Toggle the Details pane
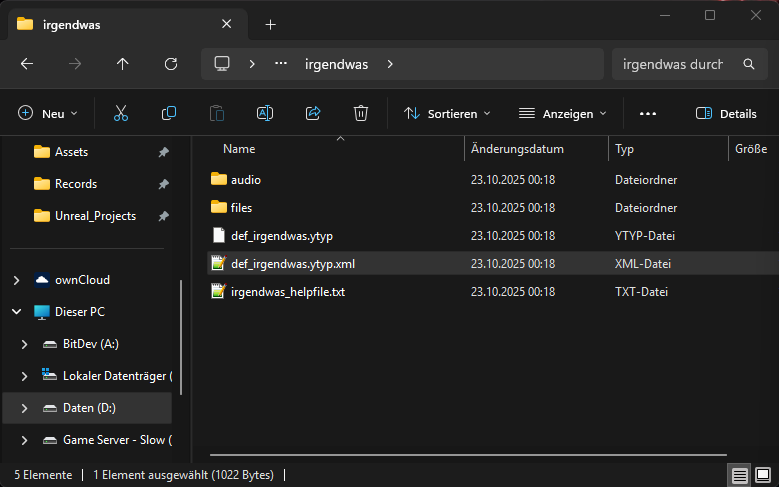 pyautogui.click(x=726, y=113)
